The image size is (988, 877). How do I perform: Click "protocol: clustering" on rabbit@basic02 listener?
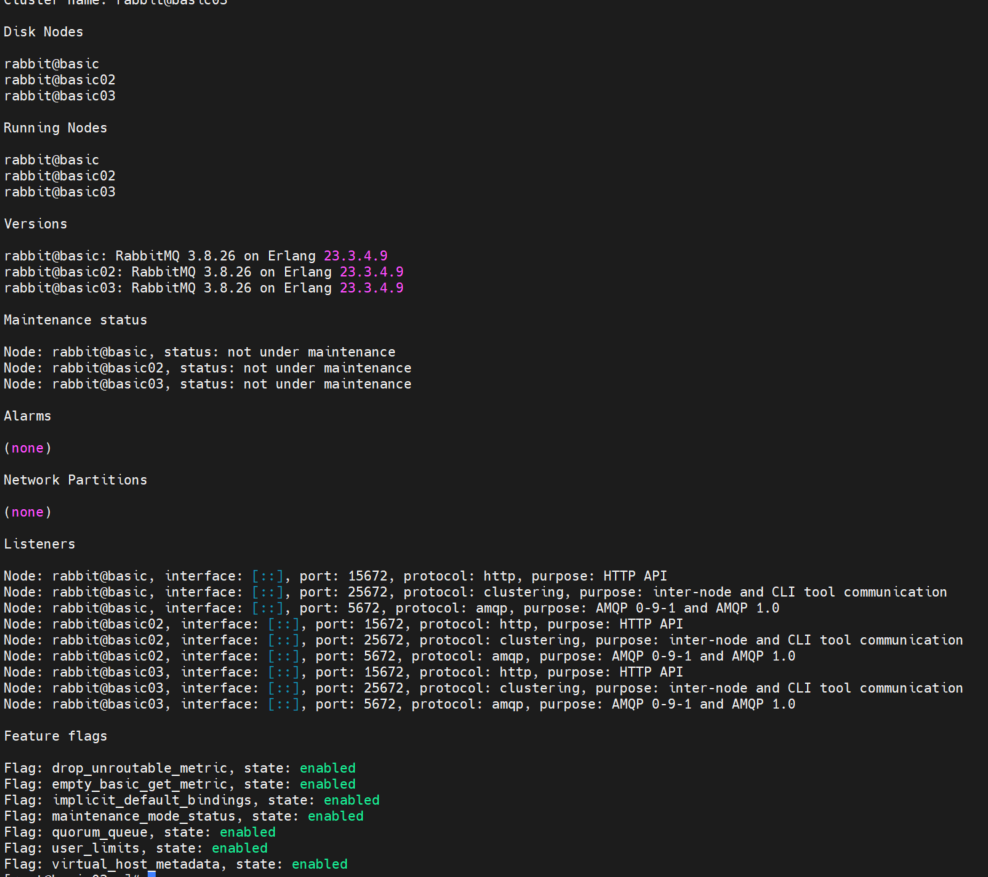[499, 640]
